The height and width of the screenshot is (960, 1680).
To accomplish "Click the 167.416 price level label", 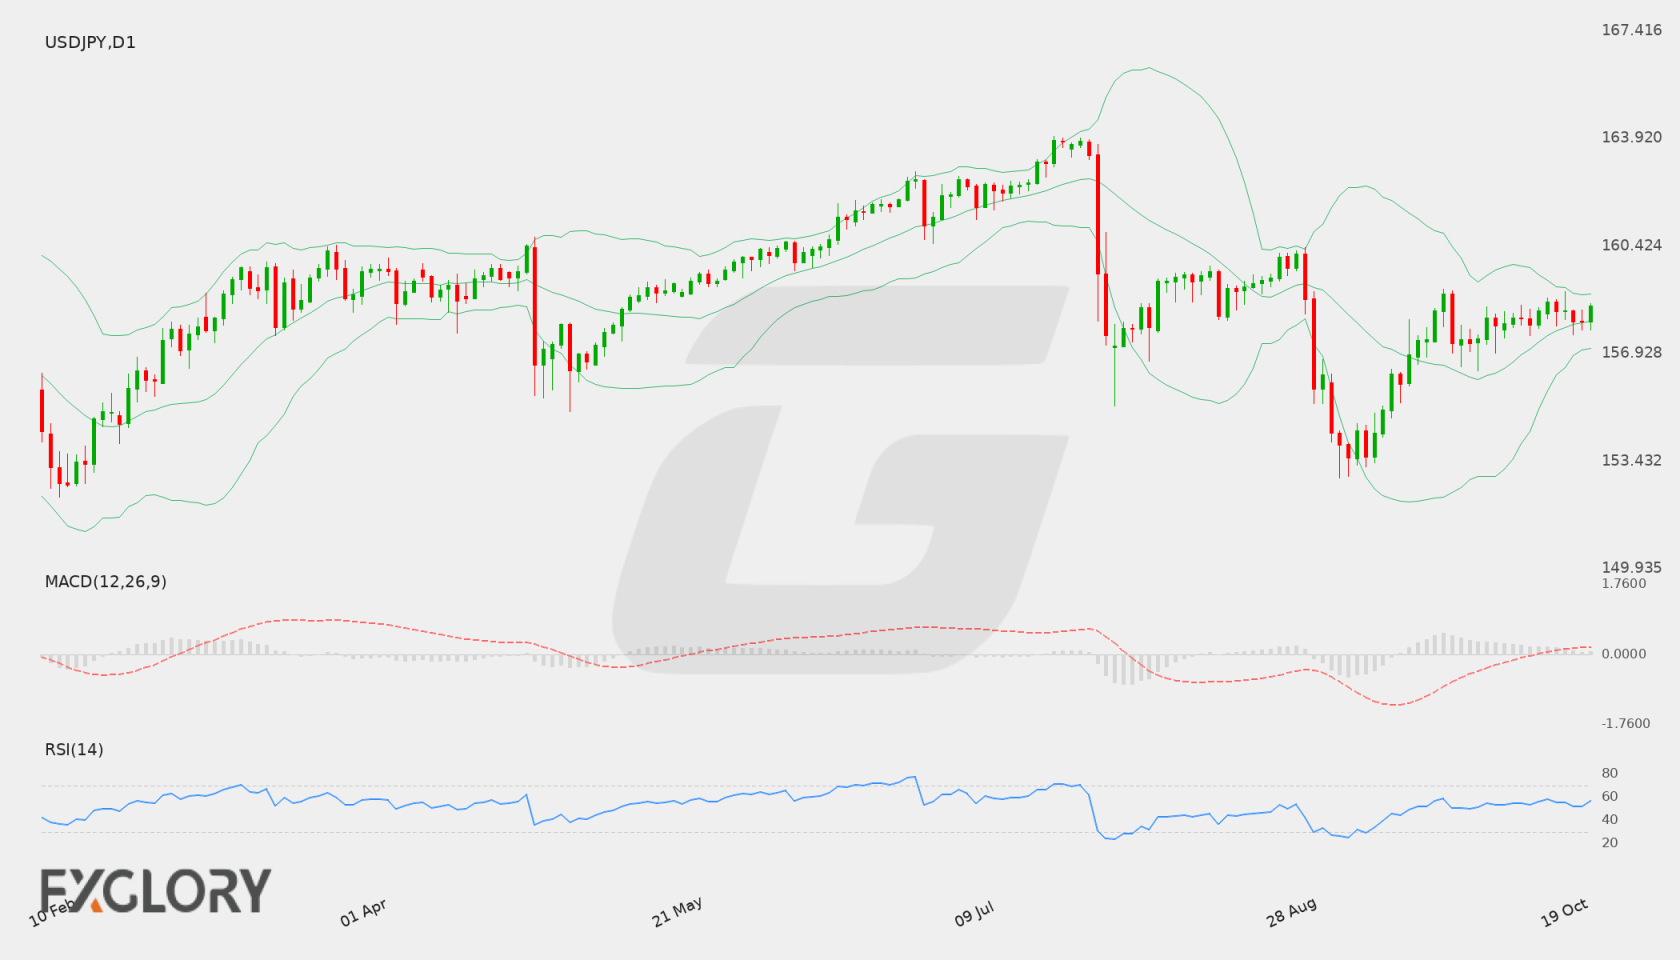I will point(1631,30).
